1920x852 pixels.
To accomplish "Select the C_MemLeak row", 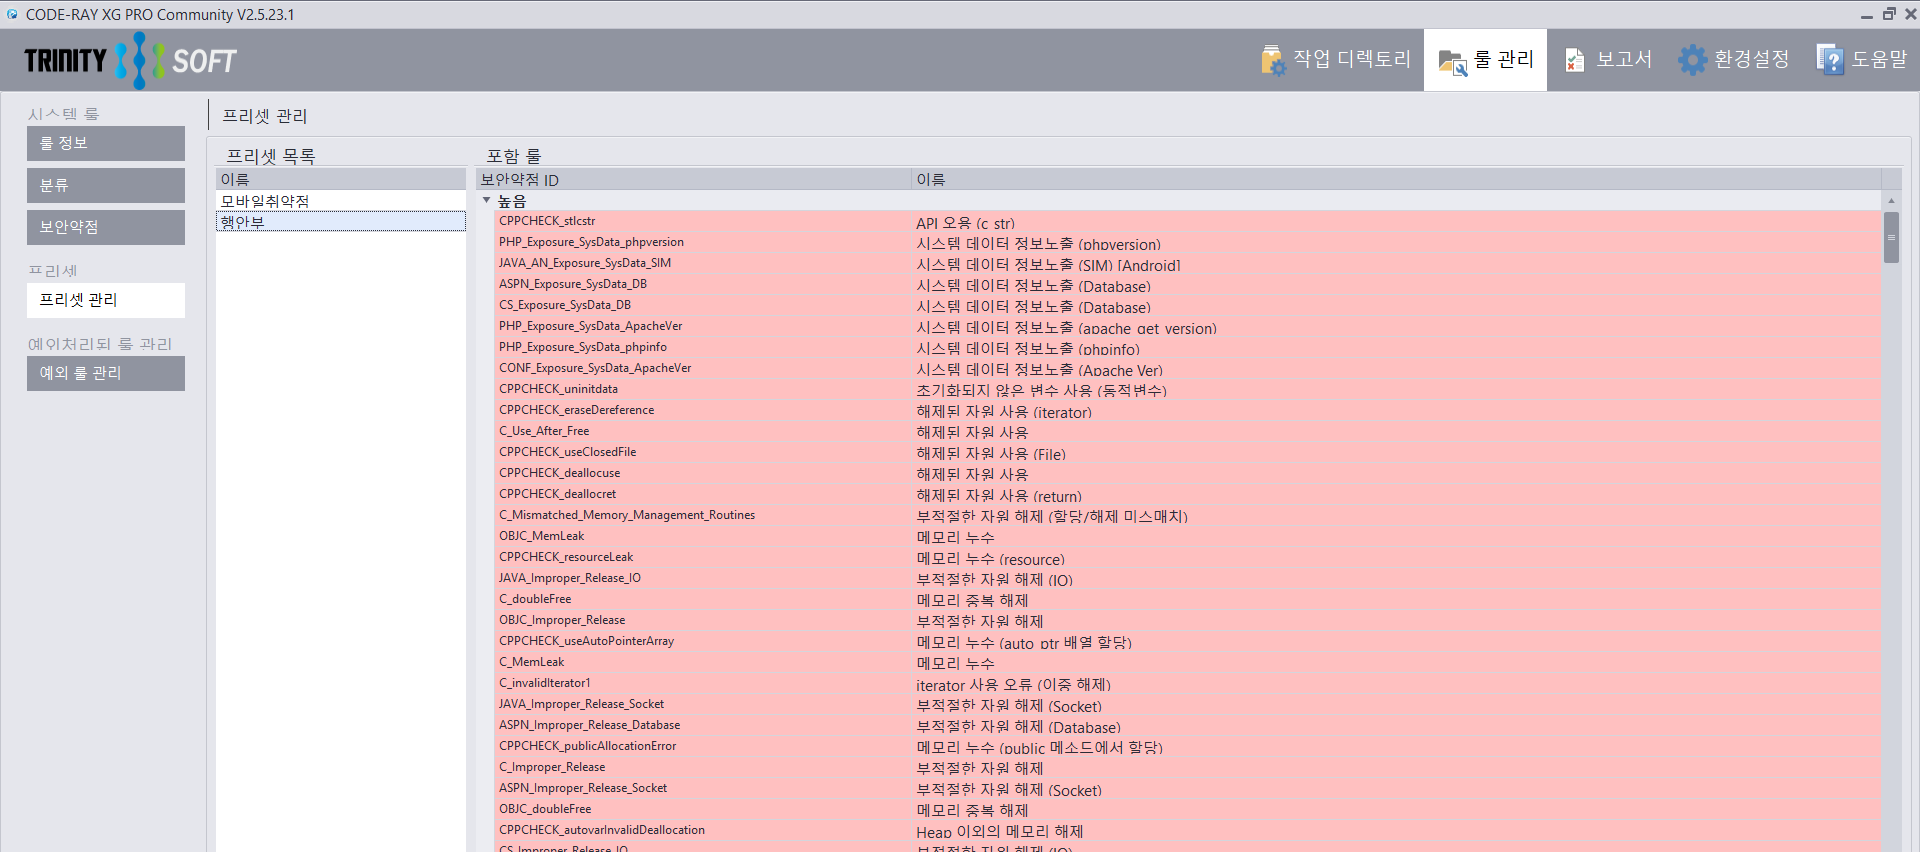I will tap(1188, 663).
